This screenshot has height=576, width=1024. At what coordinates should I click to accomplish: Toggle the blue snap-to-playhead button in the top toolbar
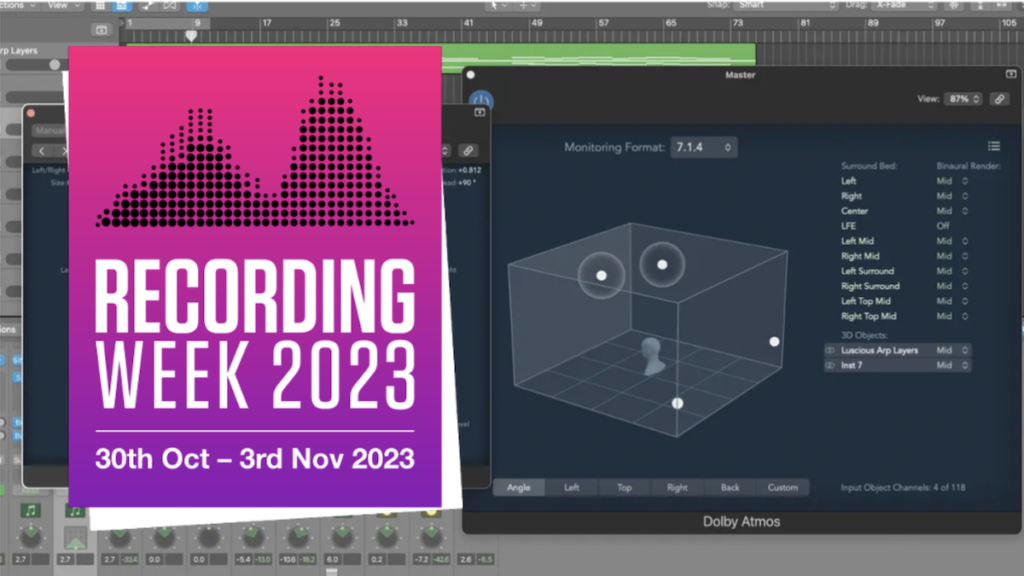[x=197, y=6]
